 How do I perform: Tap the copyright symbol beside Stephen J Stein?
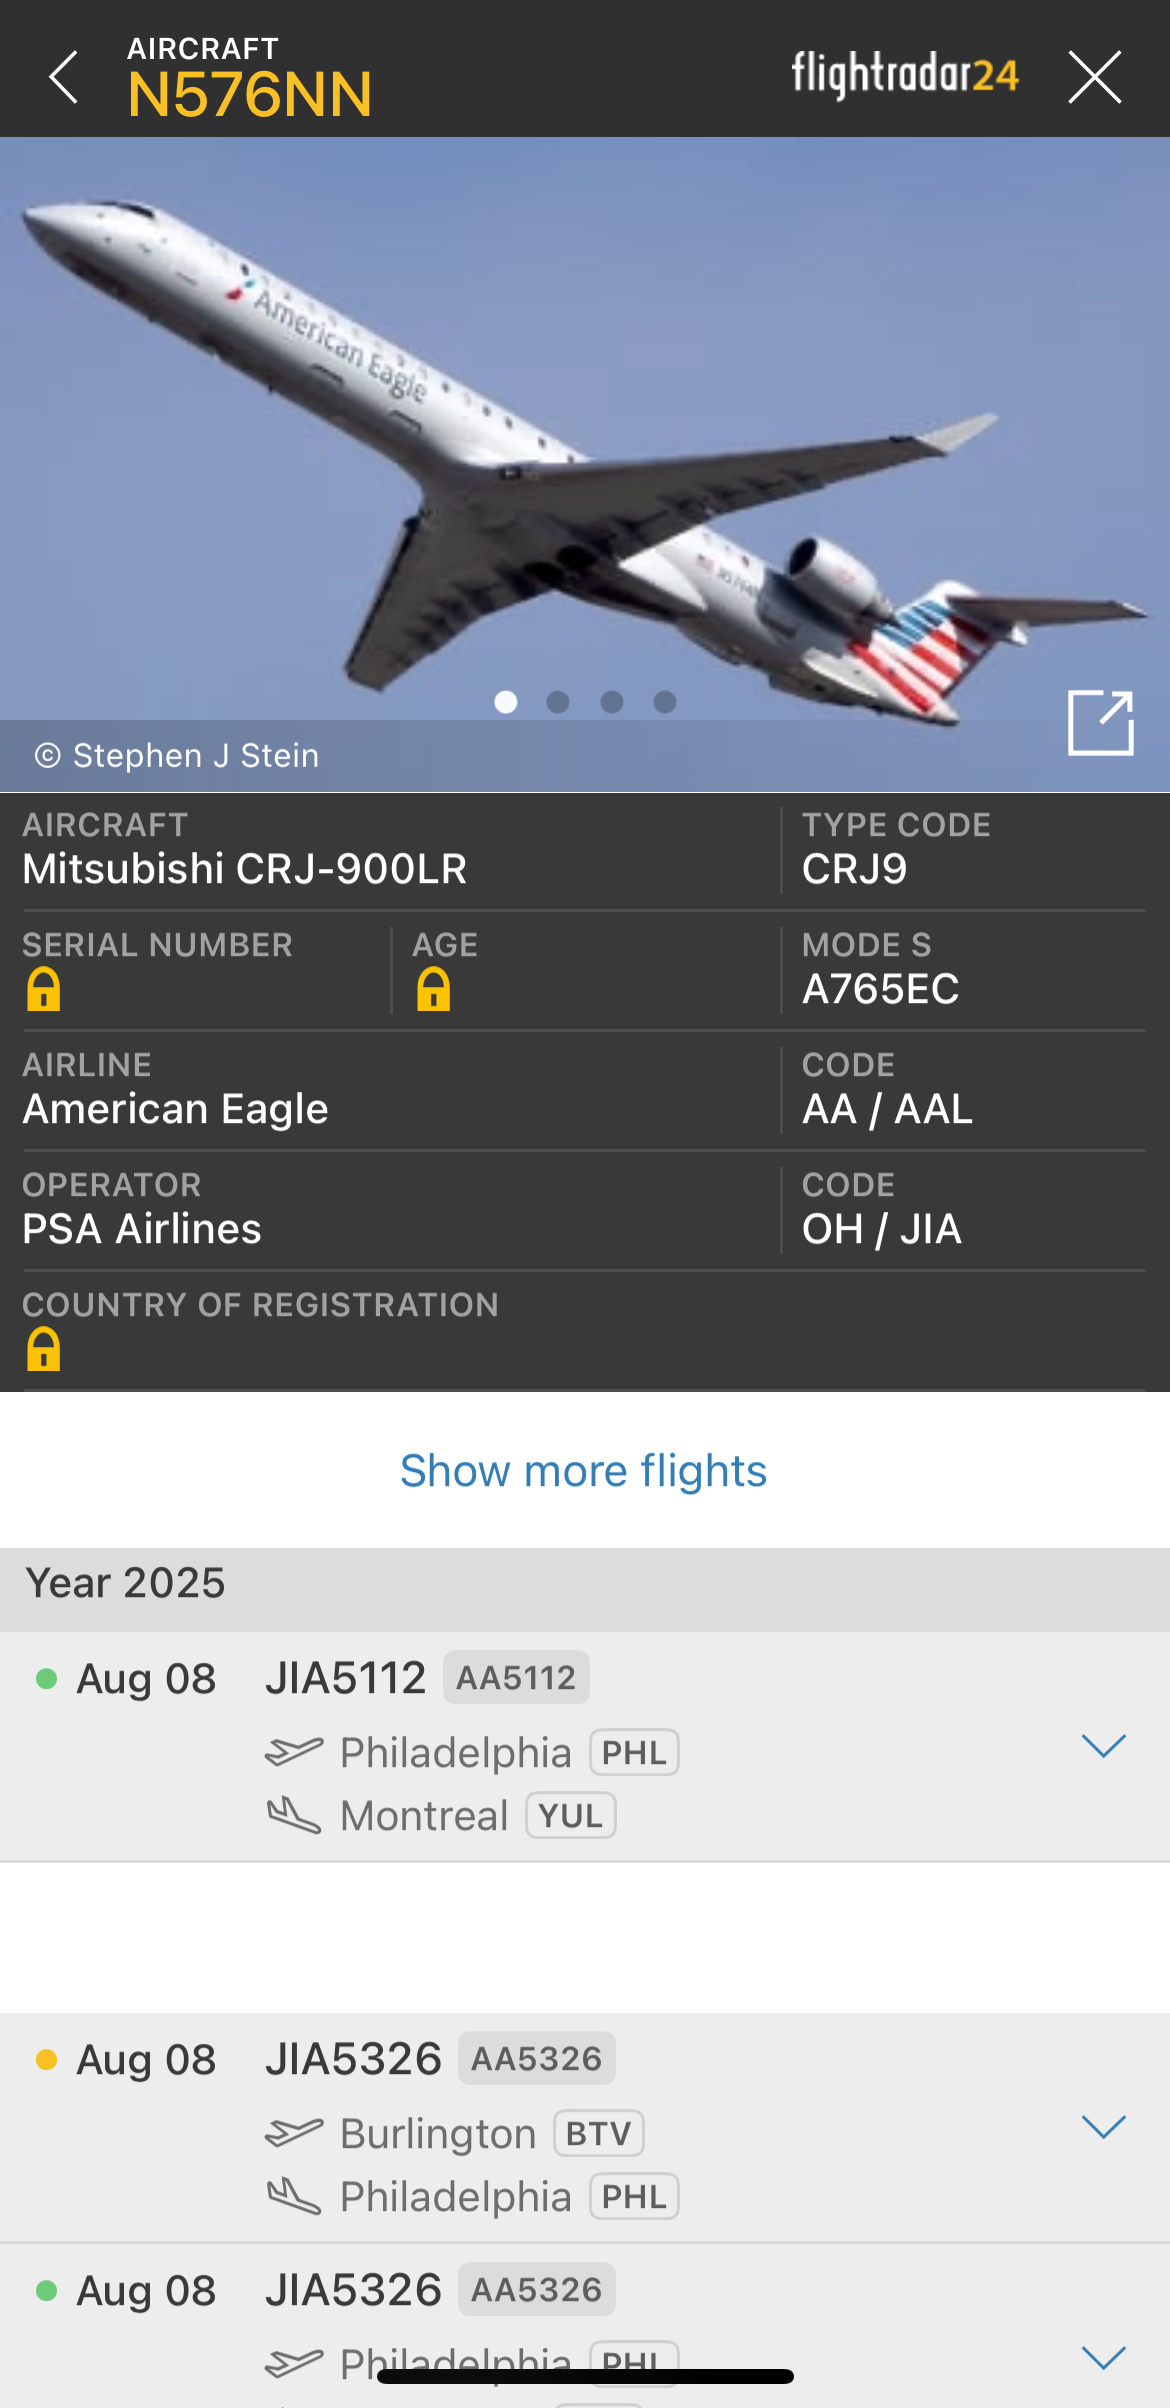point(47,756)
